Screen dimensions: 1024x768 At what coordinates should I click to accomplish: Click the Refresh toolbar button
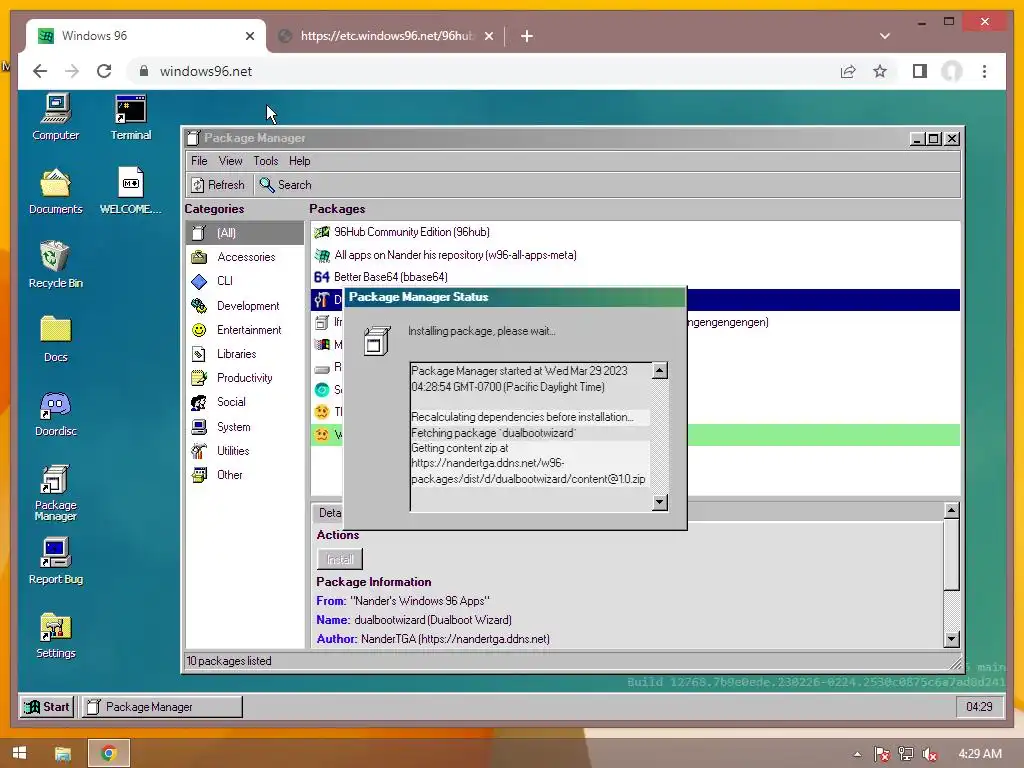point(218,185)
